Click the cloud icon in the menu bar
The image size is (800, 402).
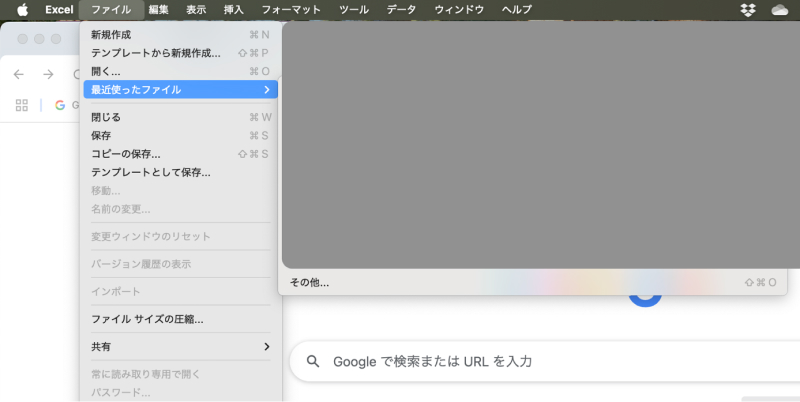pos(779,10)
